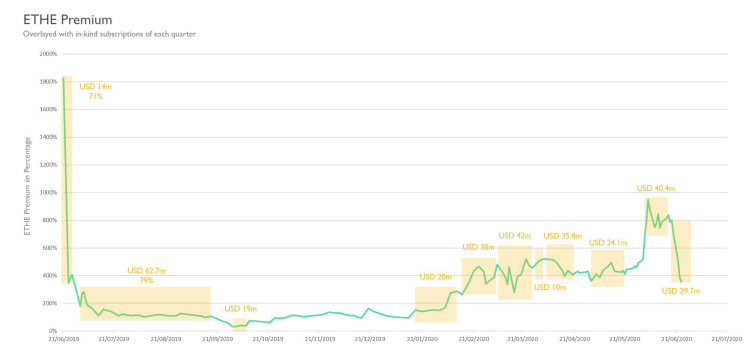Click the USD 20m annotation label
750x364 pixels.
[436, 277]
